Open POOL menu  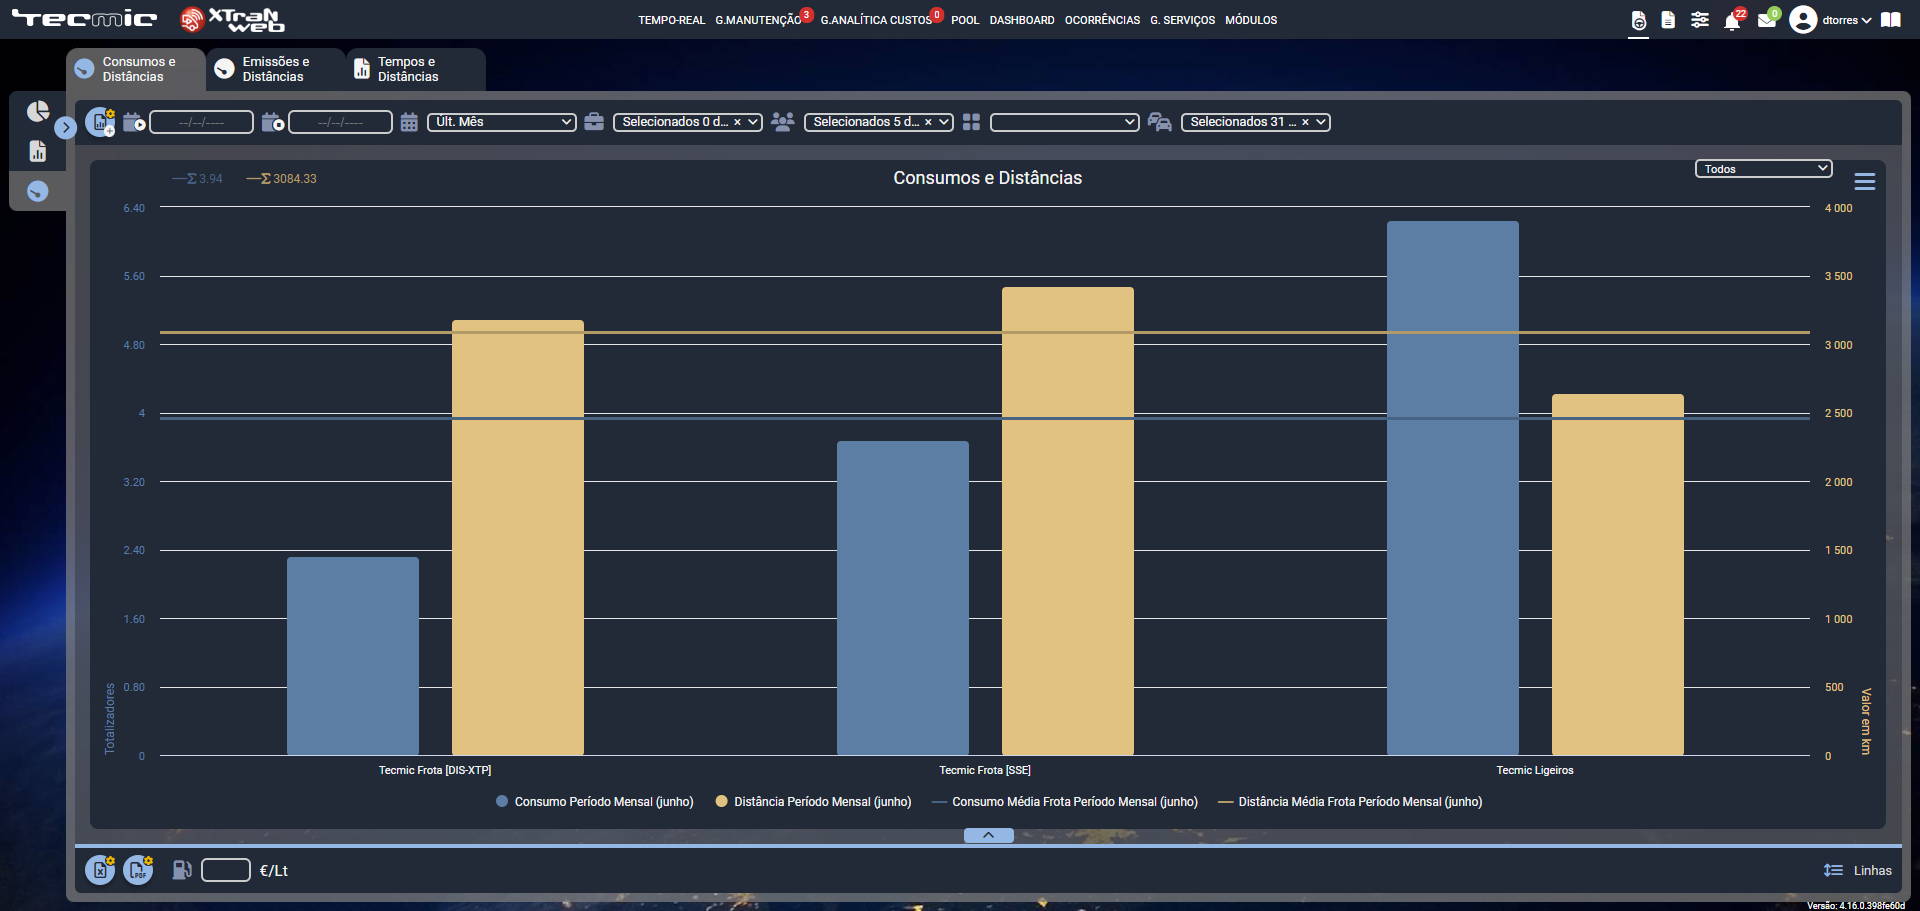(x=965, y=20)
